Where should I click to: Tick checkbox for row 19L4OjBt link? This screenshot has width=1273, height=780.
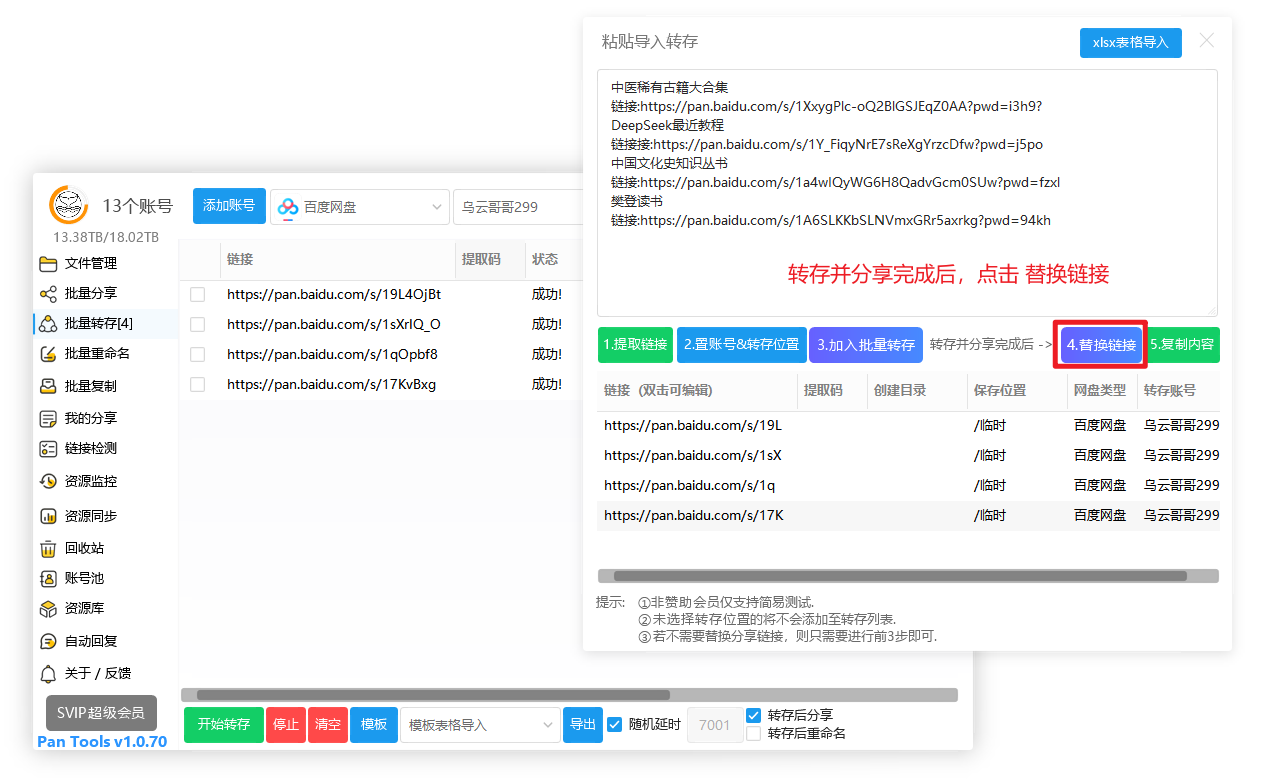198,295
